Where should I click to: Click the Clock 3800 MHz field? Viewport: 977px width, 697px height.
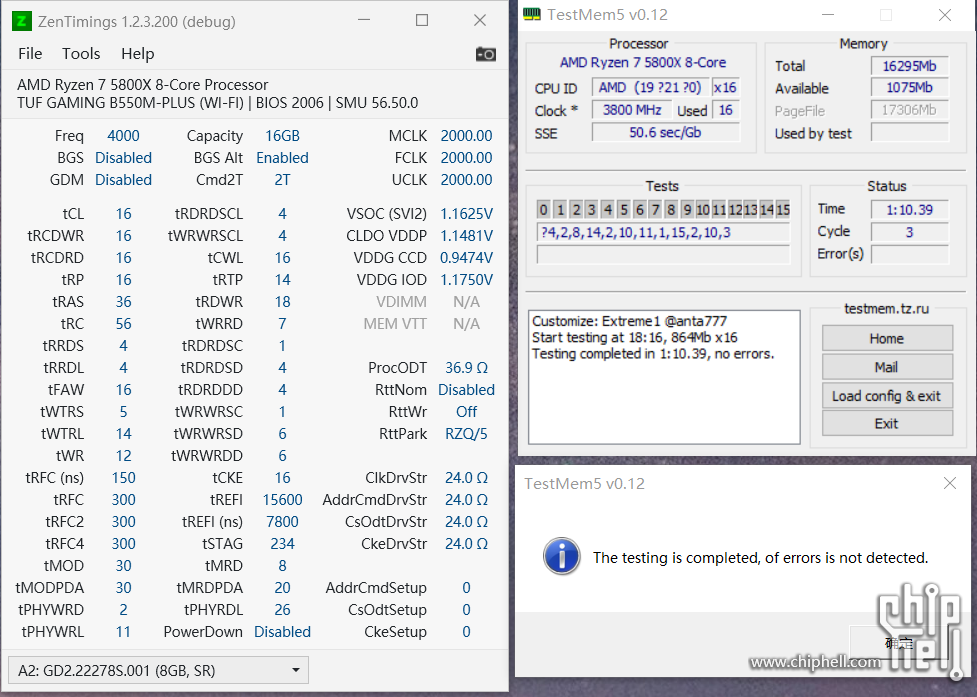[632, 110]
